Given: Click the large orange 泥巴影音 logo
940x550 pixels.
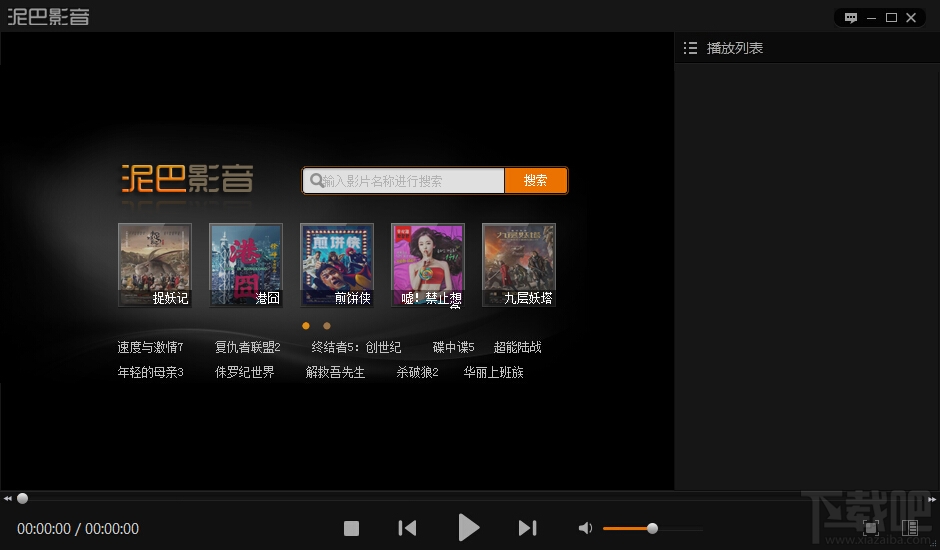Looking at the screenshot, I should pos(187,179).
